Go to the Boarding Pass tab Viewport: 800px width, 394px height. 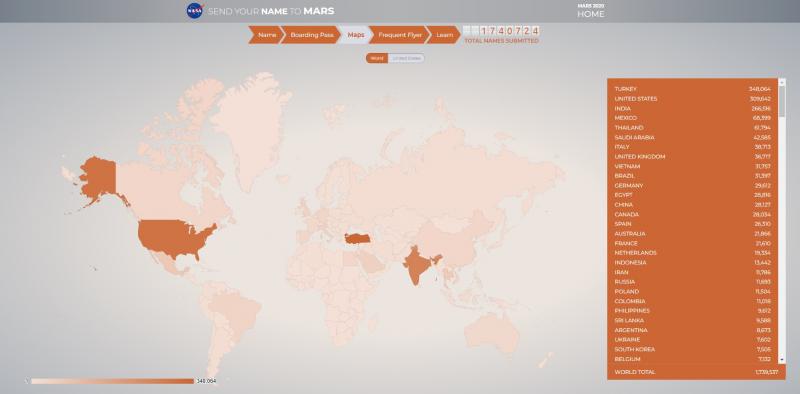(310, 35)
